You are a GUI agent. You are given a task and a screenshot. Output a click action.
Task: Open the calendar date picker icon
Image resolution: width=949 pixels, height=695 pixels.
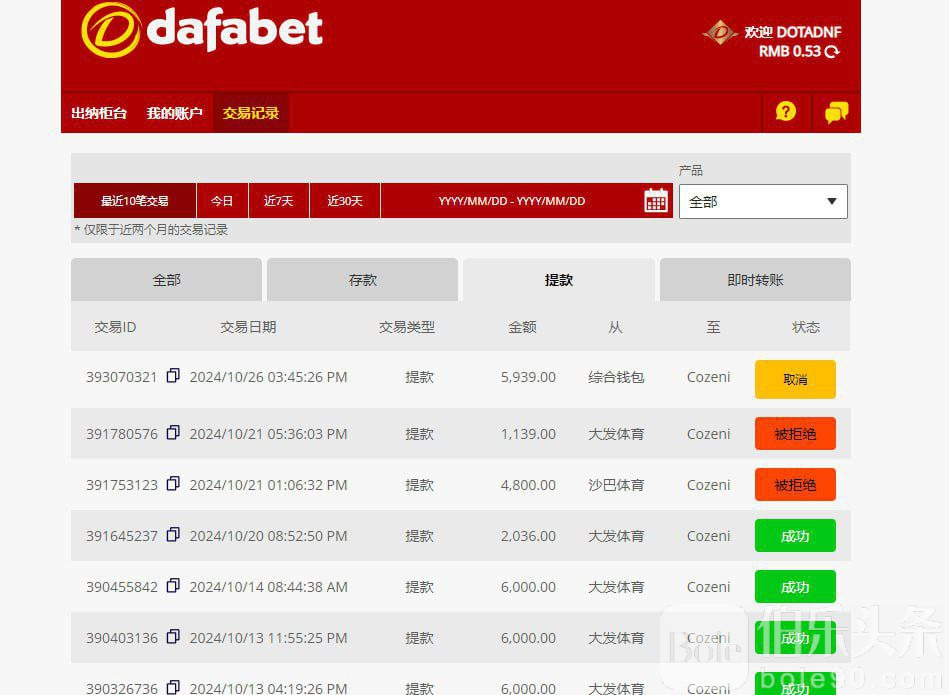click(656, 201)
